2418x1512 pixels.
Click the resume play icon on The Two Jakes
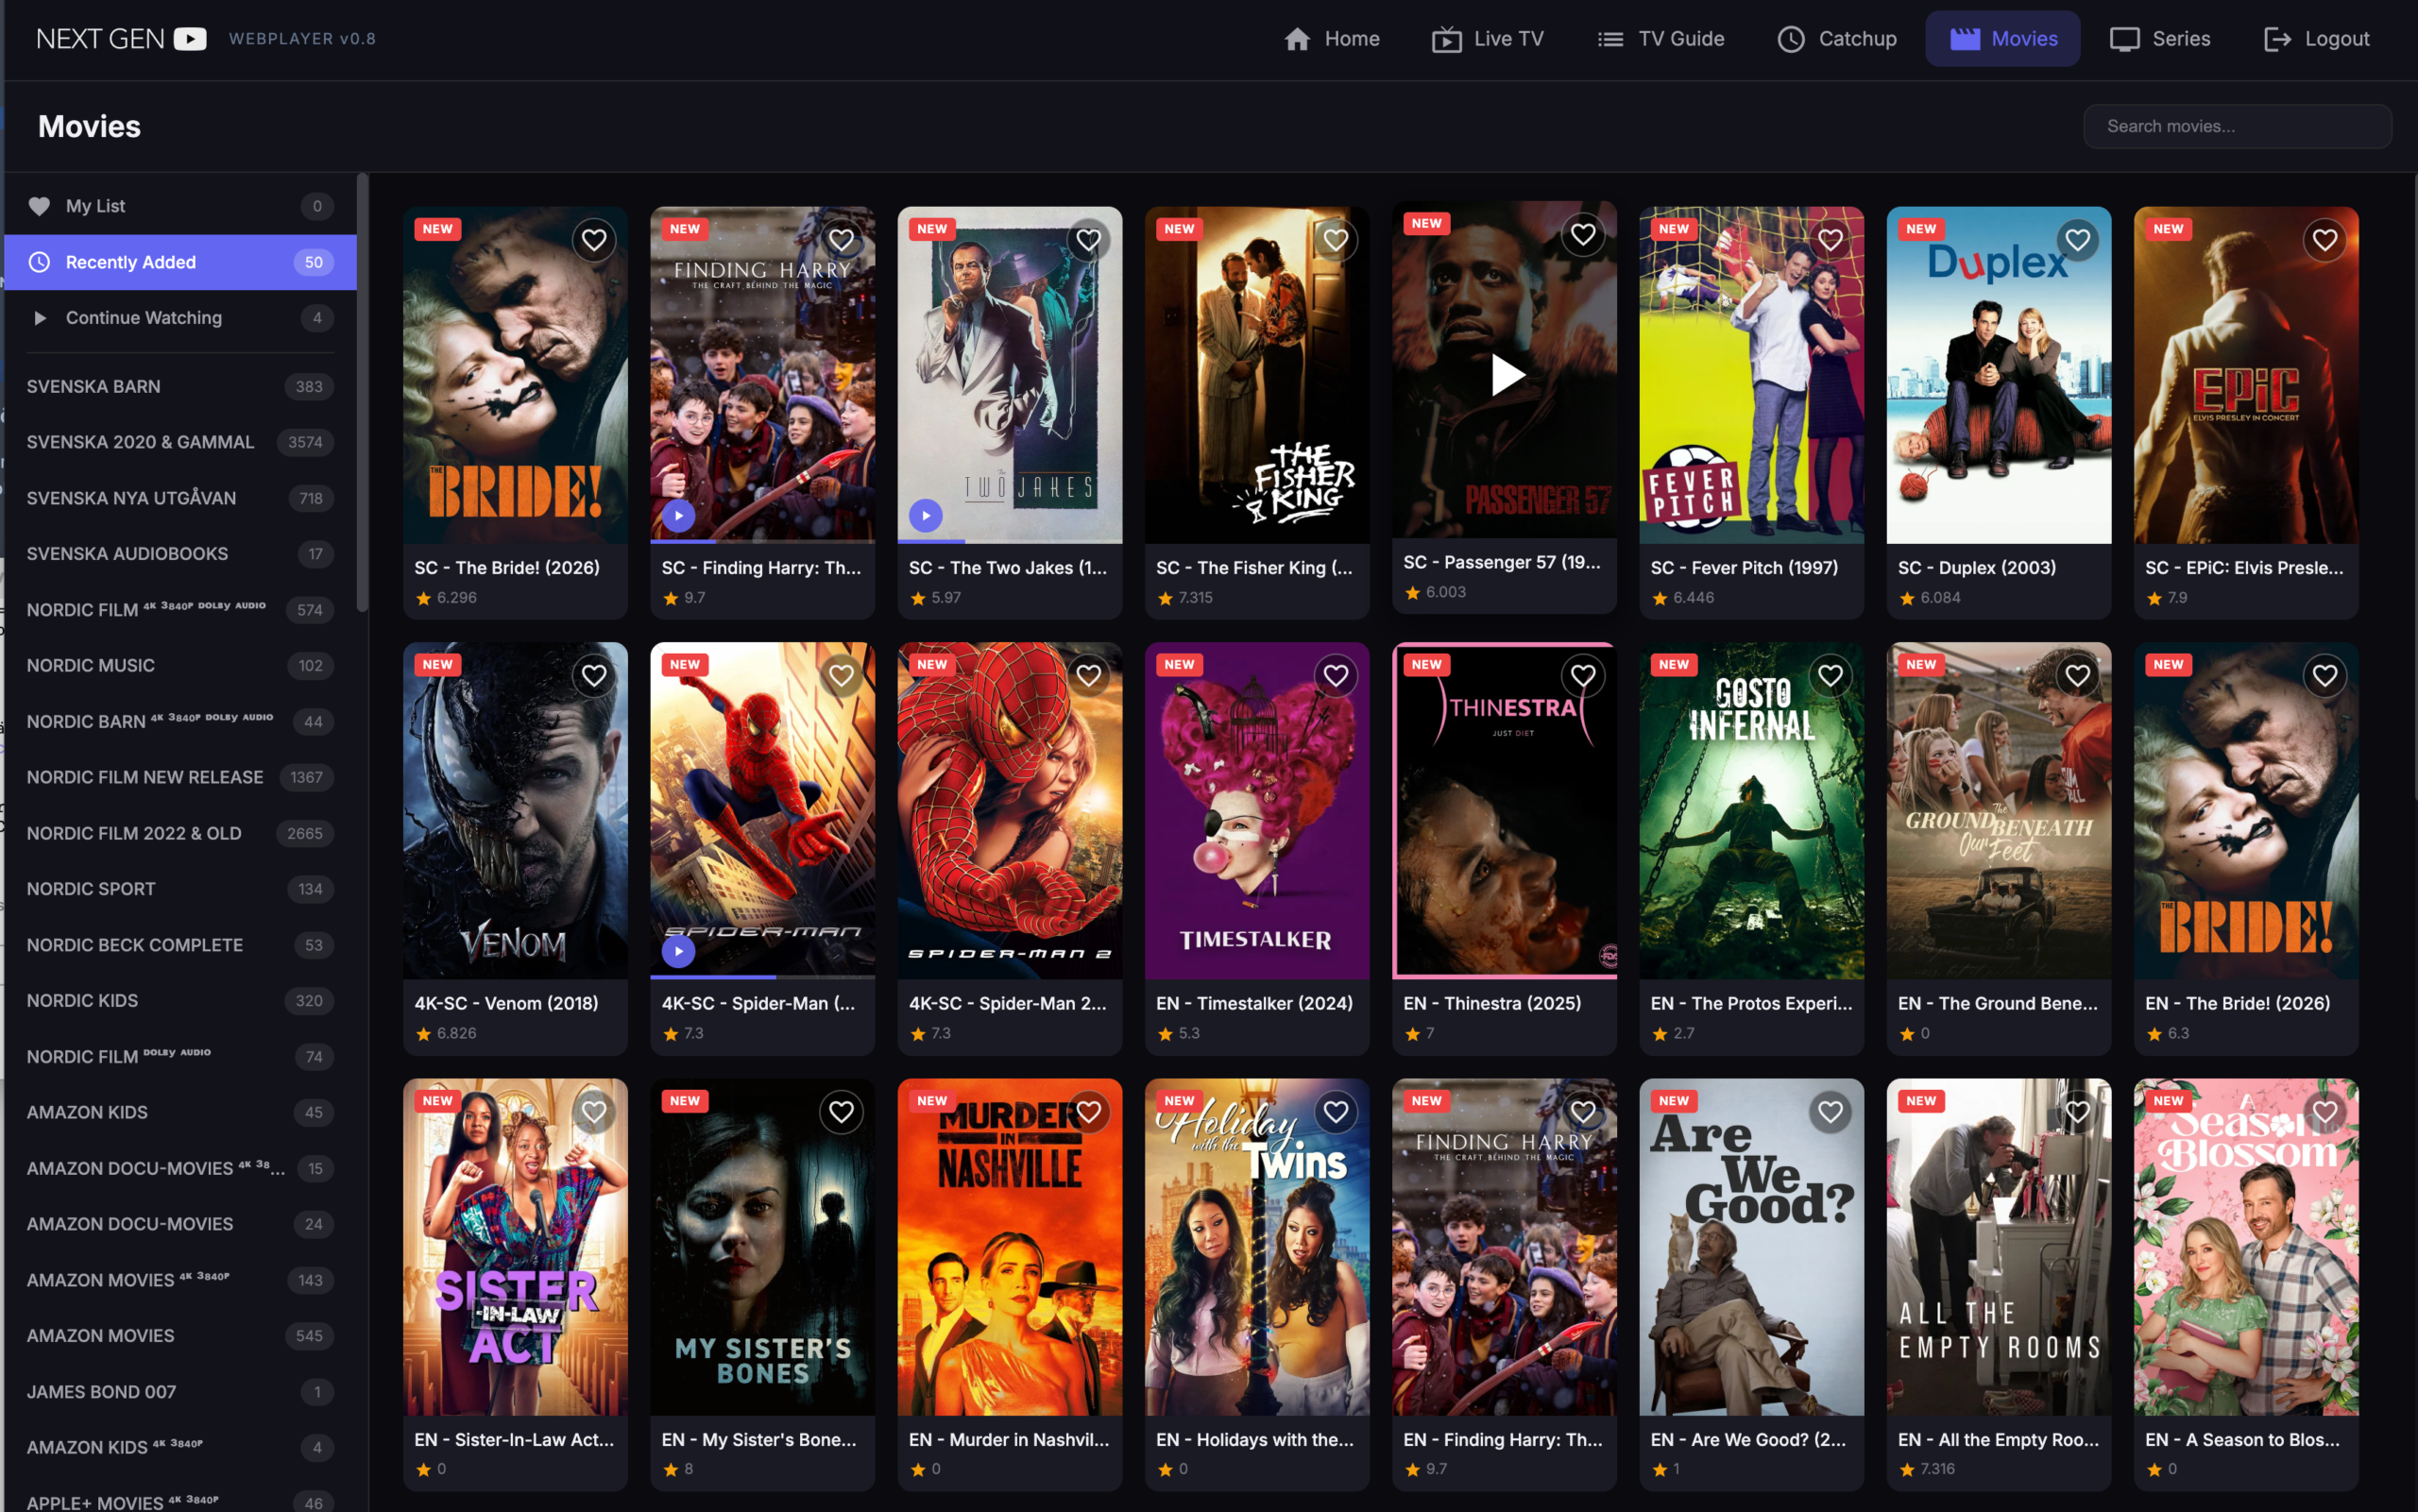(925, 516)
